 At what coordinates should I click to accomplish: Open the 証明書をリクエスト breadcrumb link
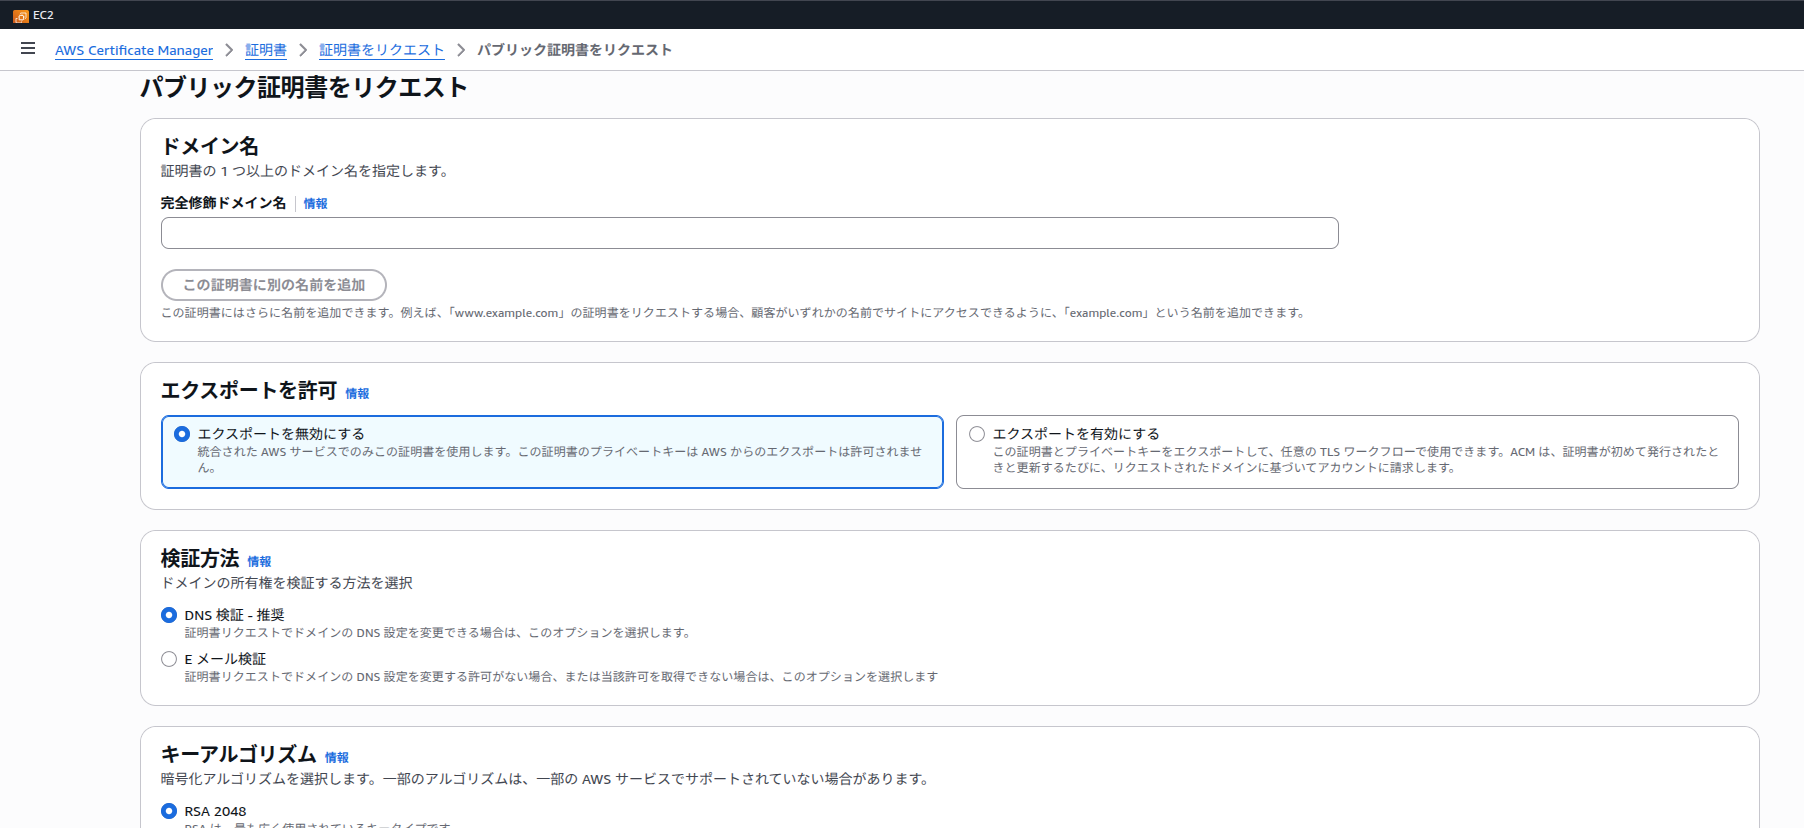coord(381,50)
